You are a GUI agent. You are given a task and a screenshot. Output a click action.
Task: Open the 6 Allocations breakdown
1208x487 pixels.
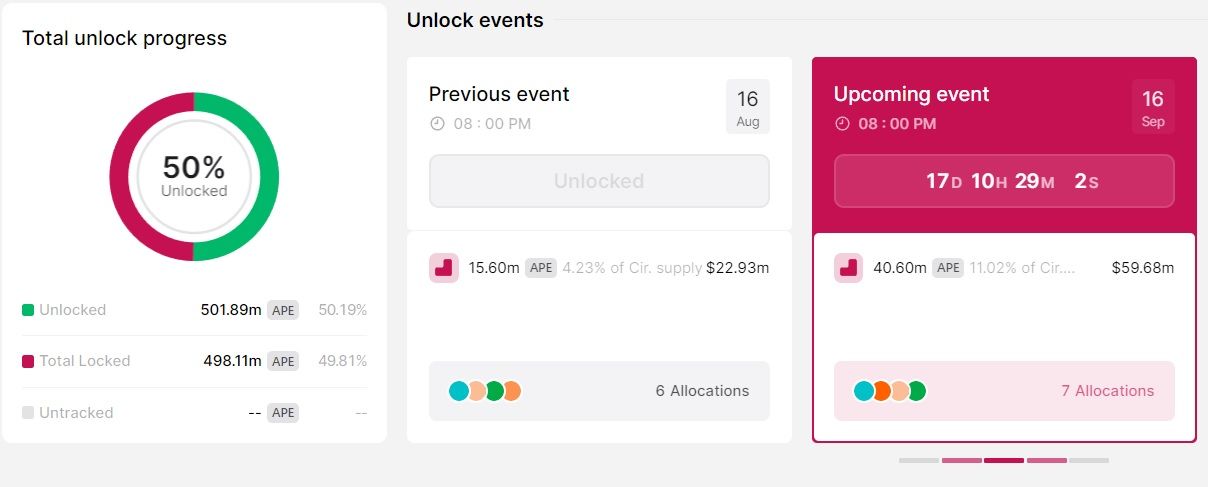pyautogui.click(x=702, y=391)
